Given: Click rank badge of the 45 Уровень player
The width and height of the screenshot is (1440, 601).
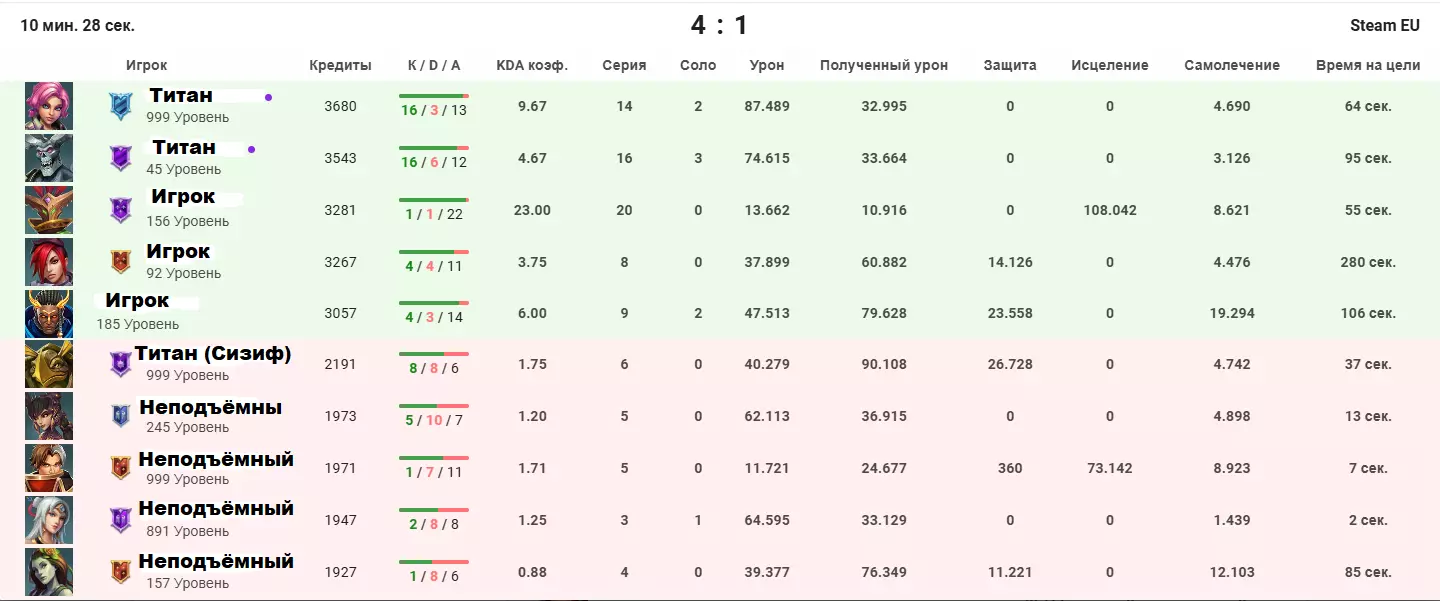Looking at the screenshot, I should 121,158.
